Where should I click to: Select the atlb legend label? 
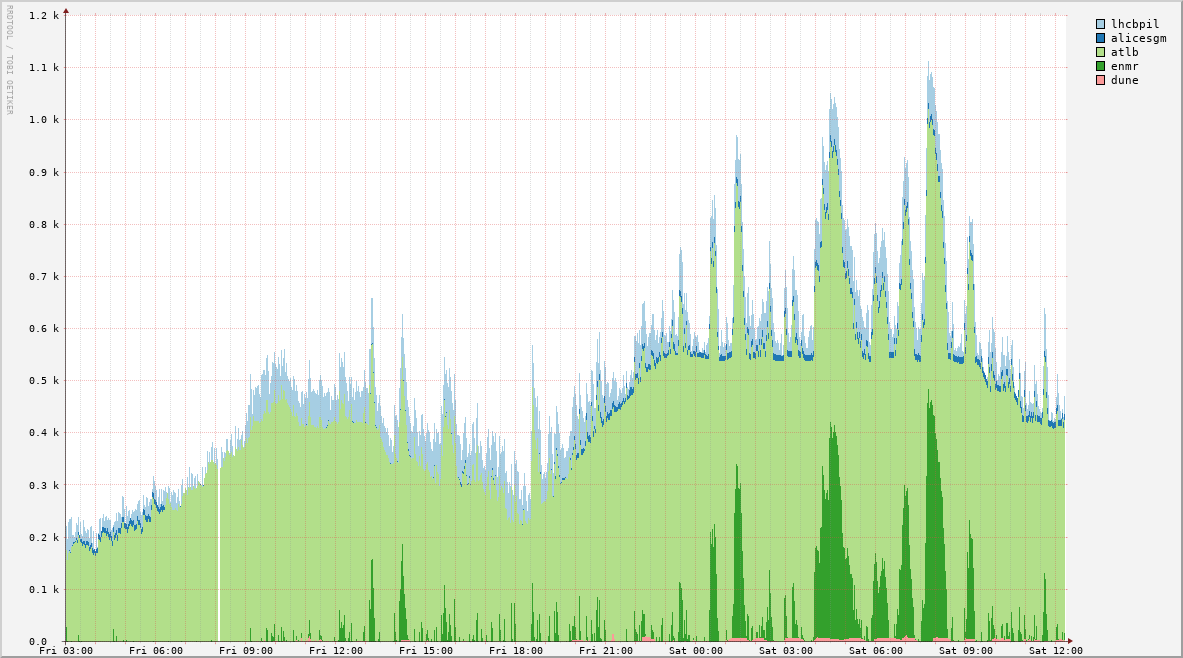tap(1124, 52)
